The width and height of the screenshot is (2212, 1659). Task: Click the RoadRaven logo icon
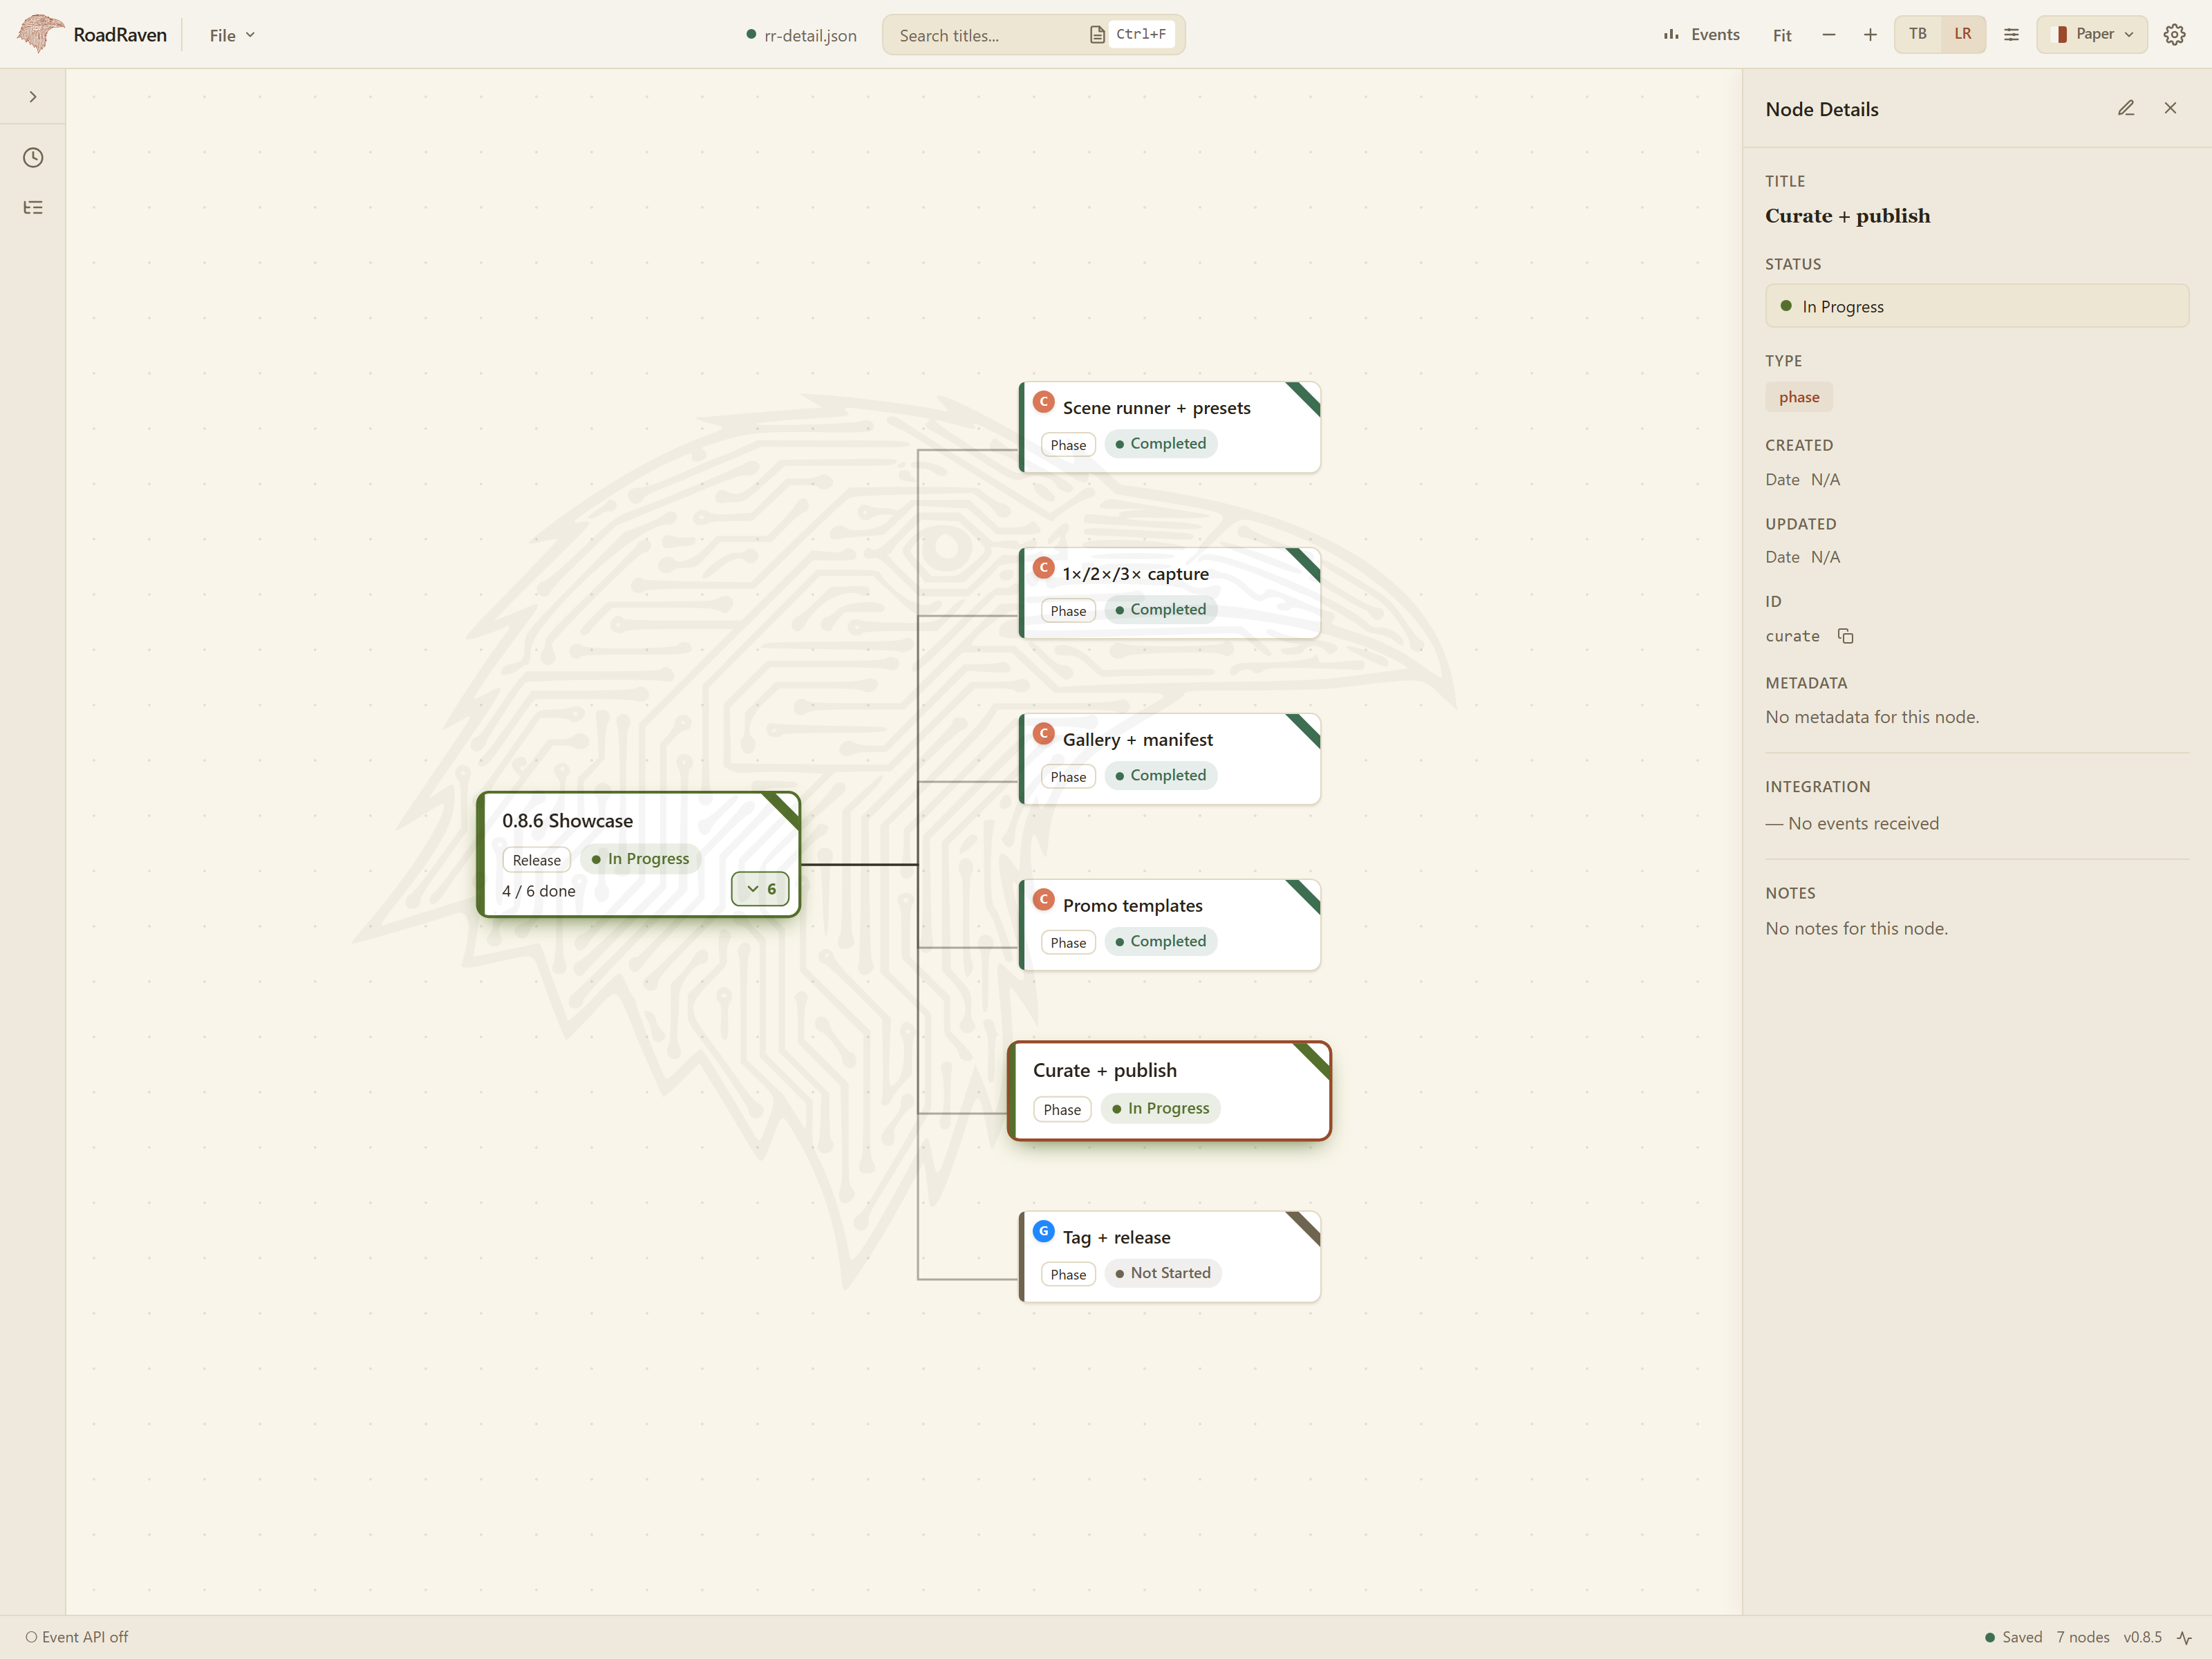pos(40,34)
